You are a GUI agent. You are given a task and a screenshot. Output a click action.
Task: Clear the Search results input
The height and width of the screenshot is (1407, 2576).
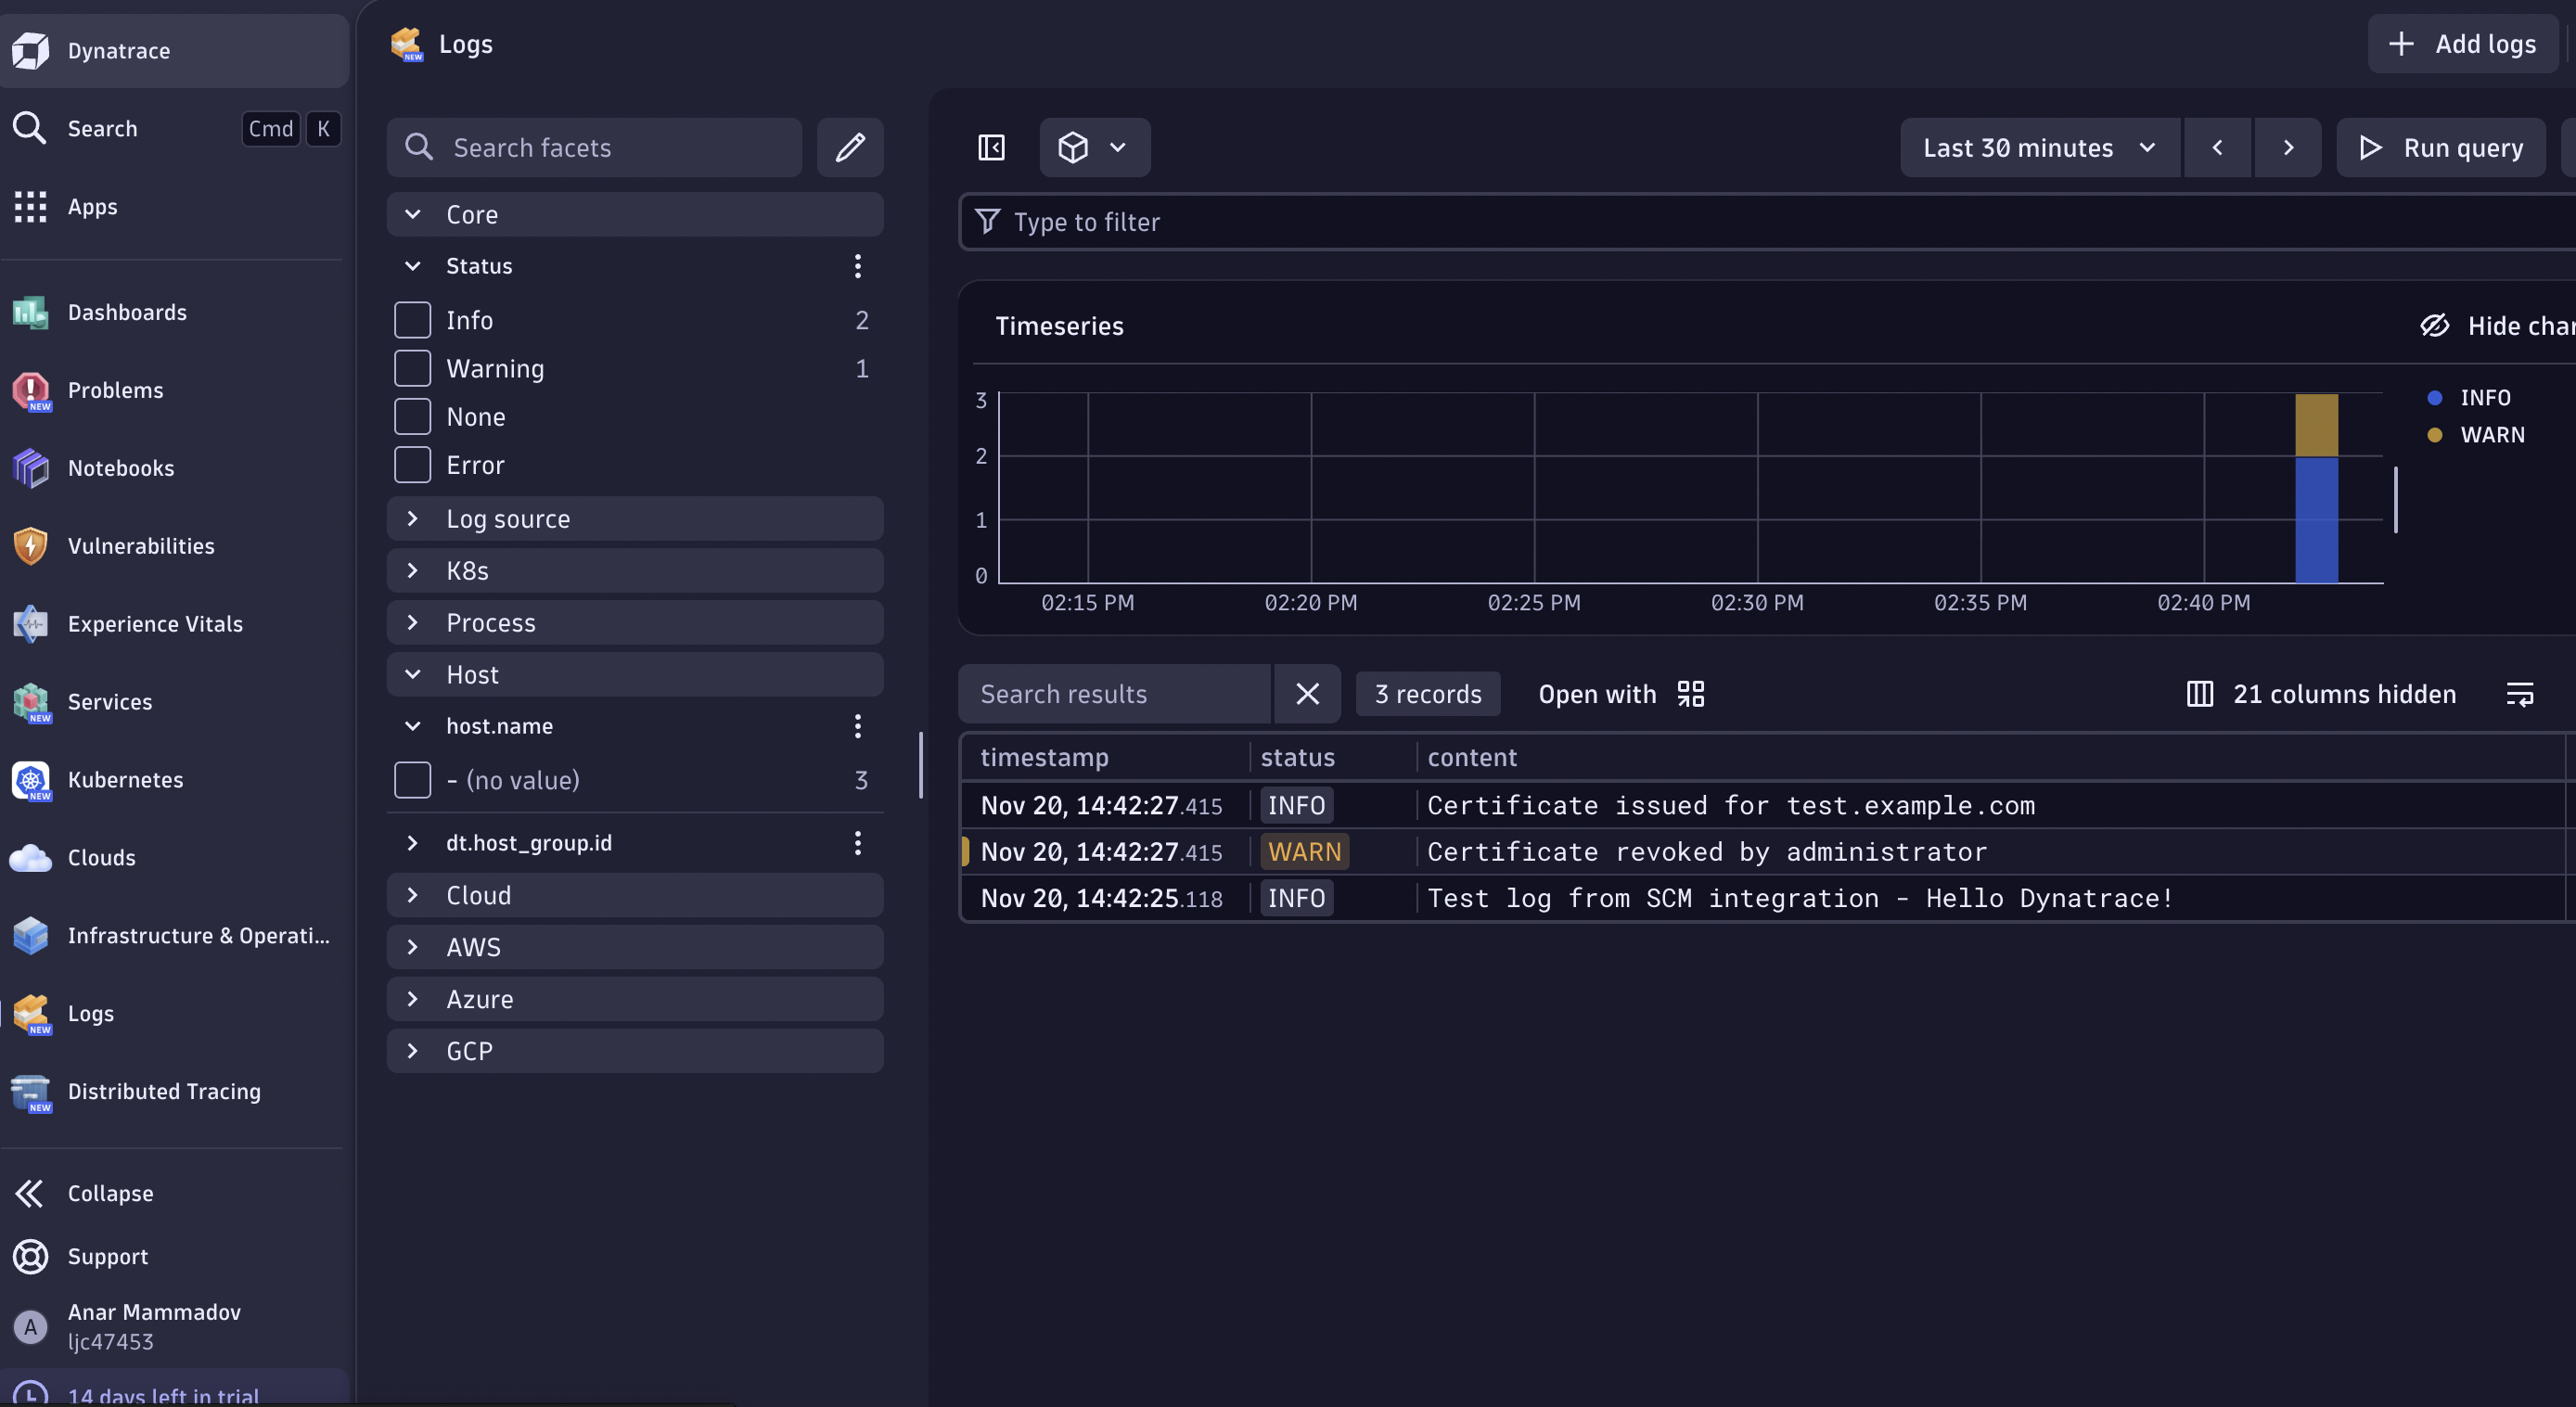click(1307, 693)
